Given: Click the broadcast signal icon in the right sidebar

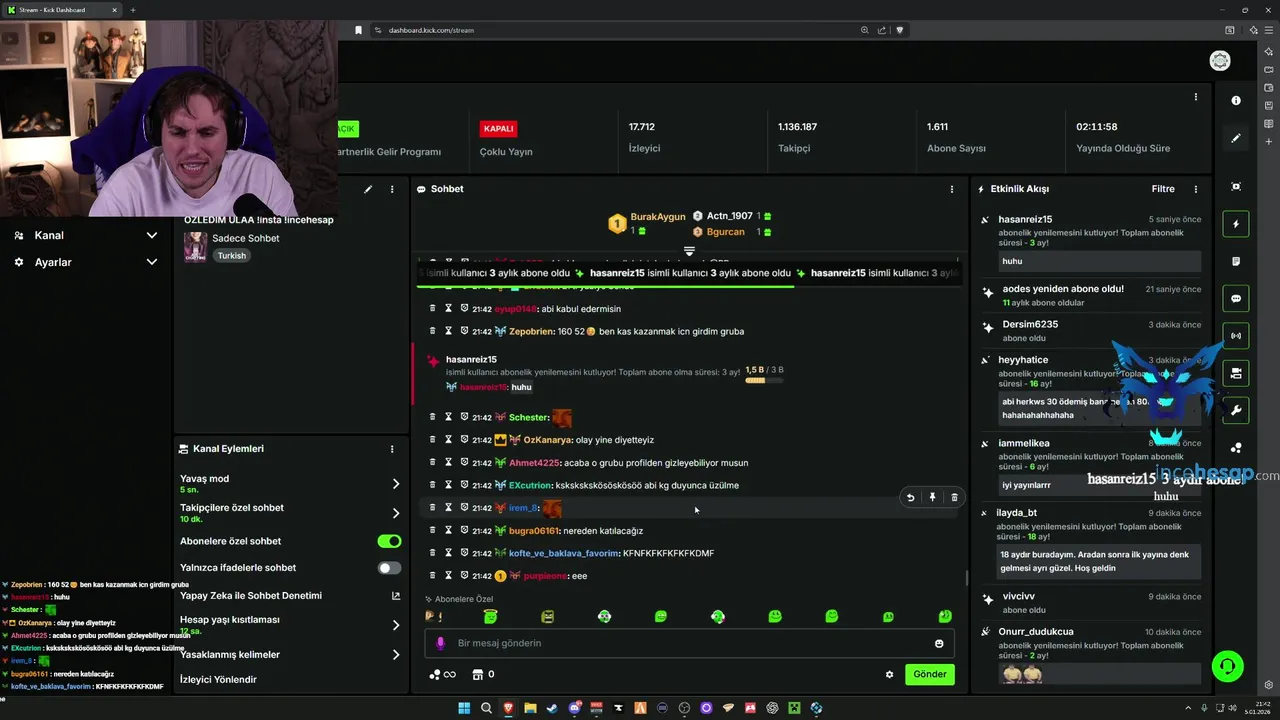Looking at the screenshot, I should click(x=1236, y=336).
